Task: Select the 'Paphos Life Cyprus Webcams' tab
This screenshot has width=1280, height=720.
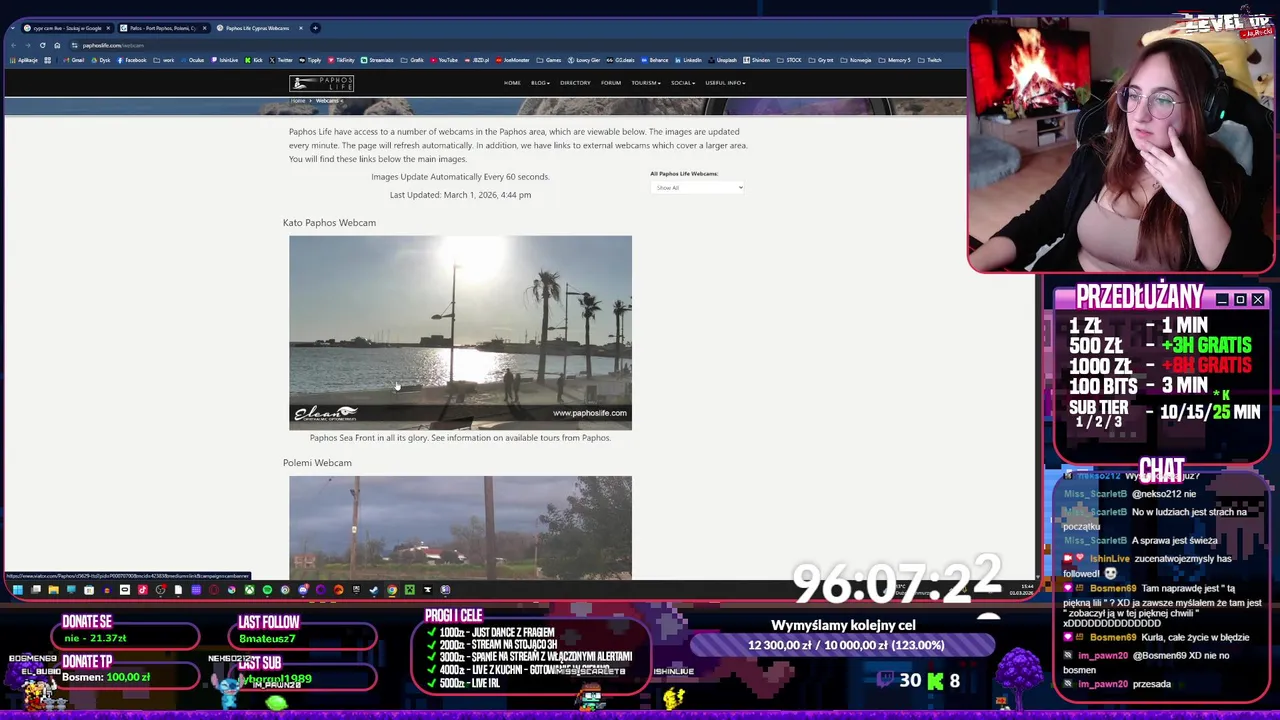Action: tap(258, 28)
